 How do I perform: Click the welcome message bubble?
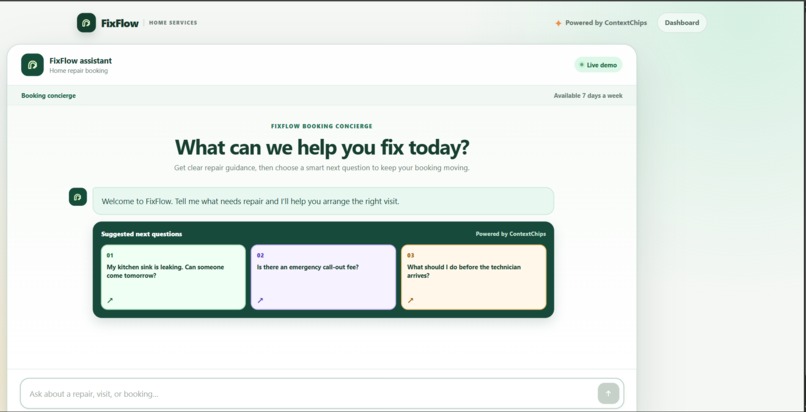[323, 201]
